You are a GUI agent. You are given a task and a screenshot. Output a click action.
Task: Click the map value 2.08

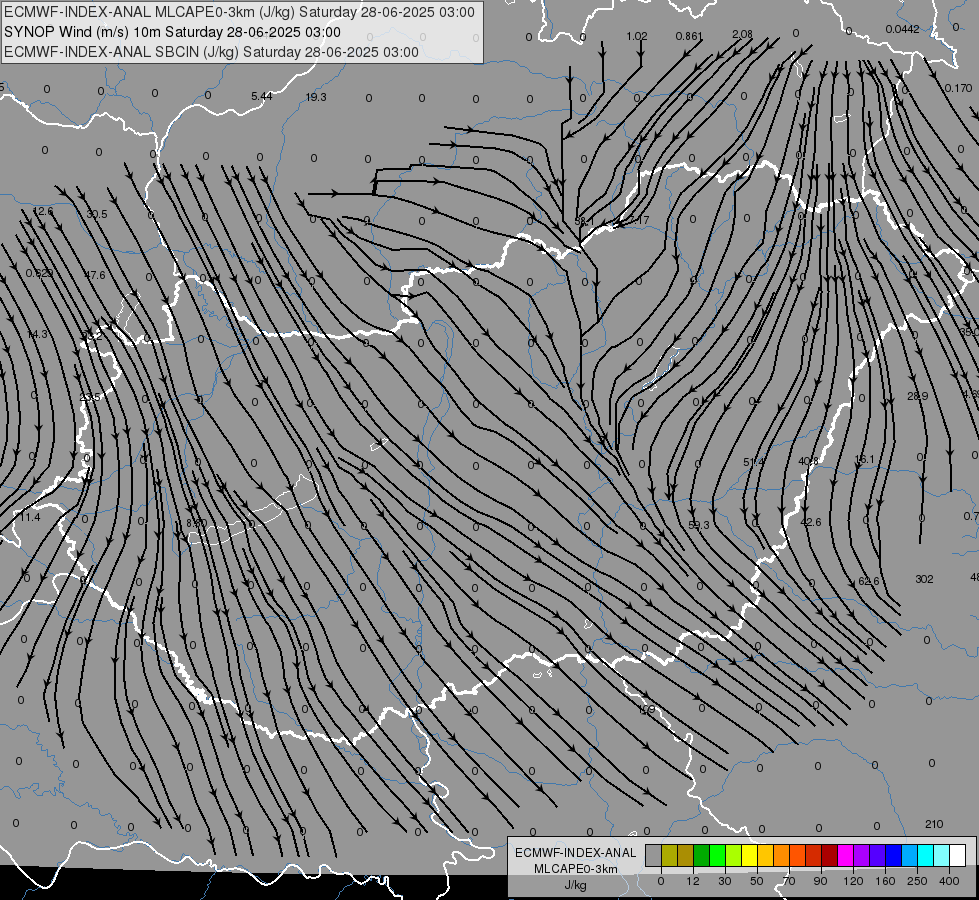click(x=742, y=34)
